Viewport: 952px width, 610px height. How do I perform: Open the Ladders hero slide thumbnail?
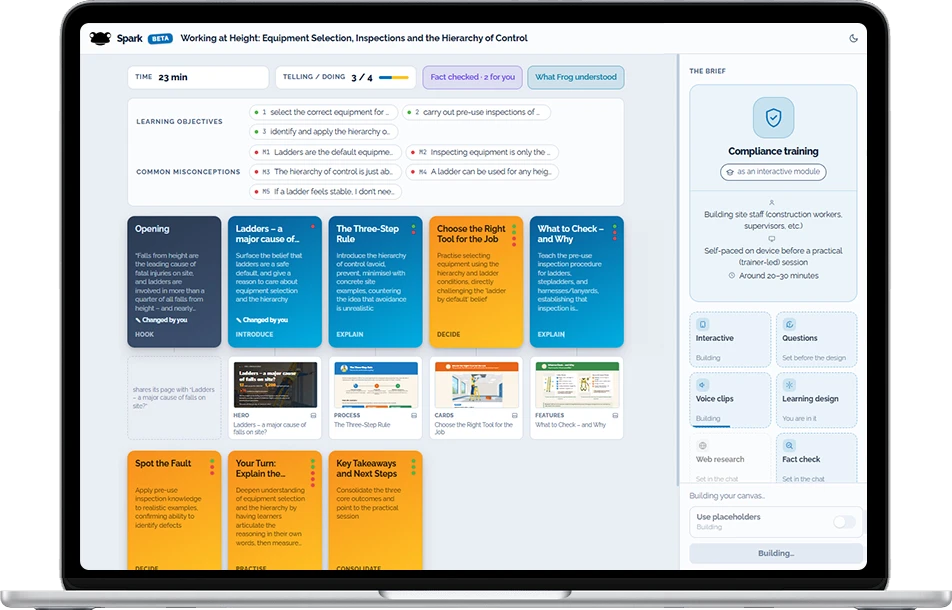pos(275,385)
